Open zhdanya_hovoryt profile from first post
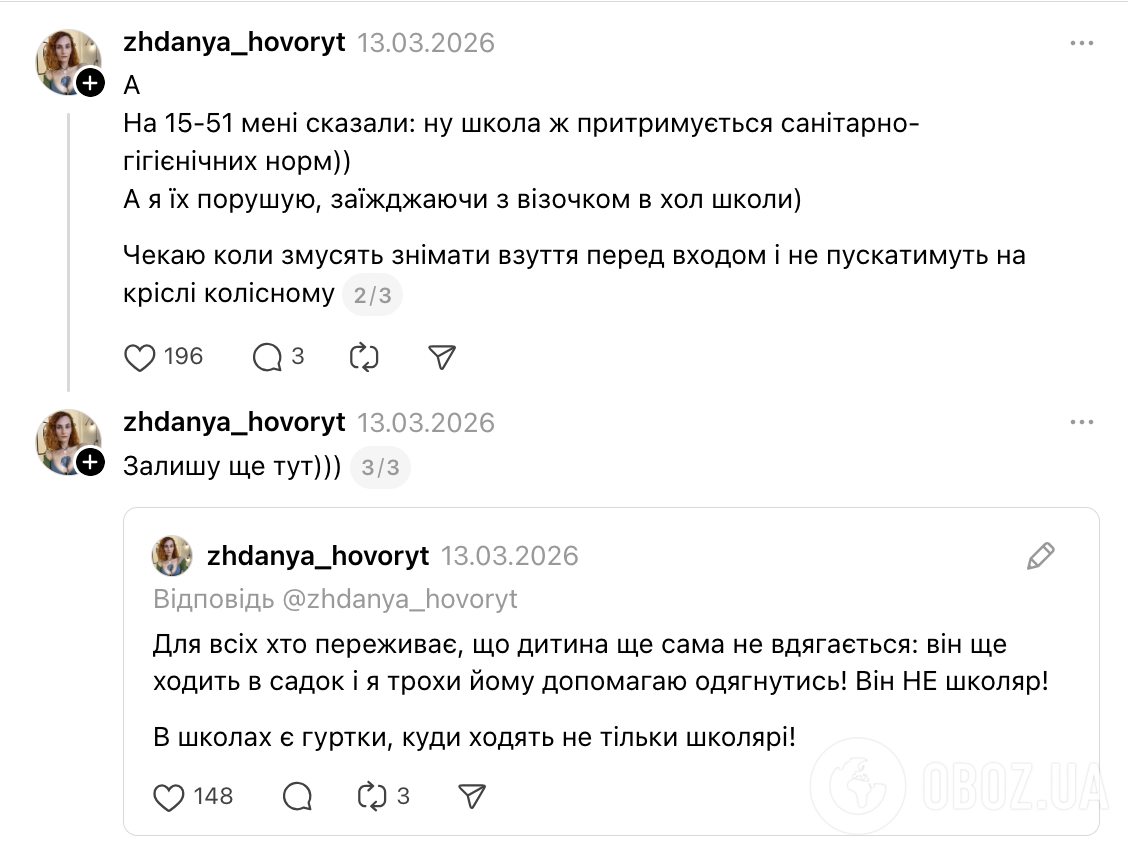The width and height of the screenshot is (1128, 850). coord(232,42)
